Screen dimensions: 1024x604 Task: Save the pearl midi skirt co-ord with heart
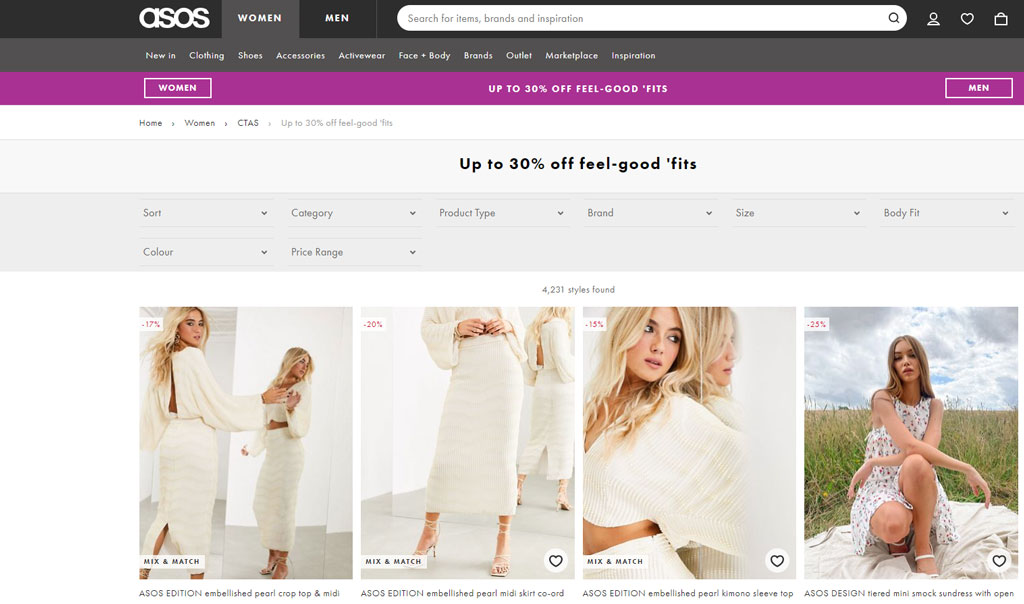click(556, 560)
